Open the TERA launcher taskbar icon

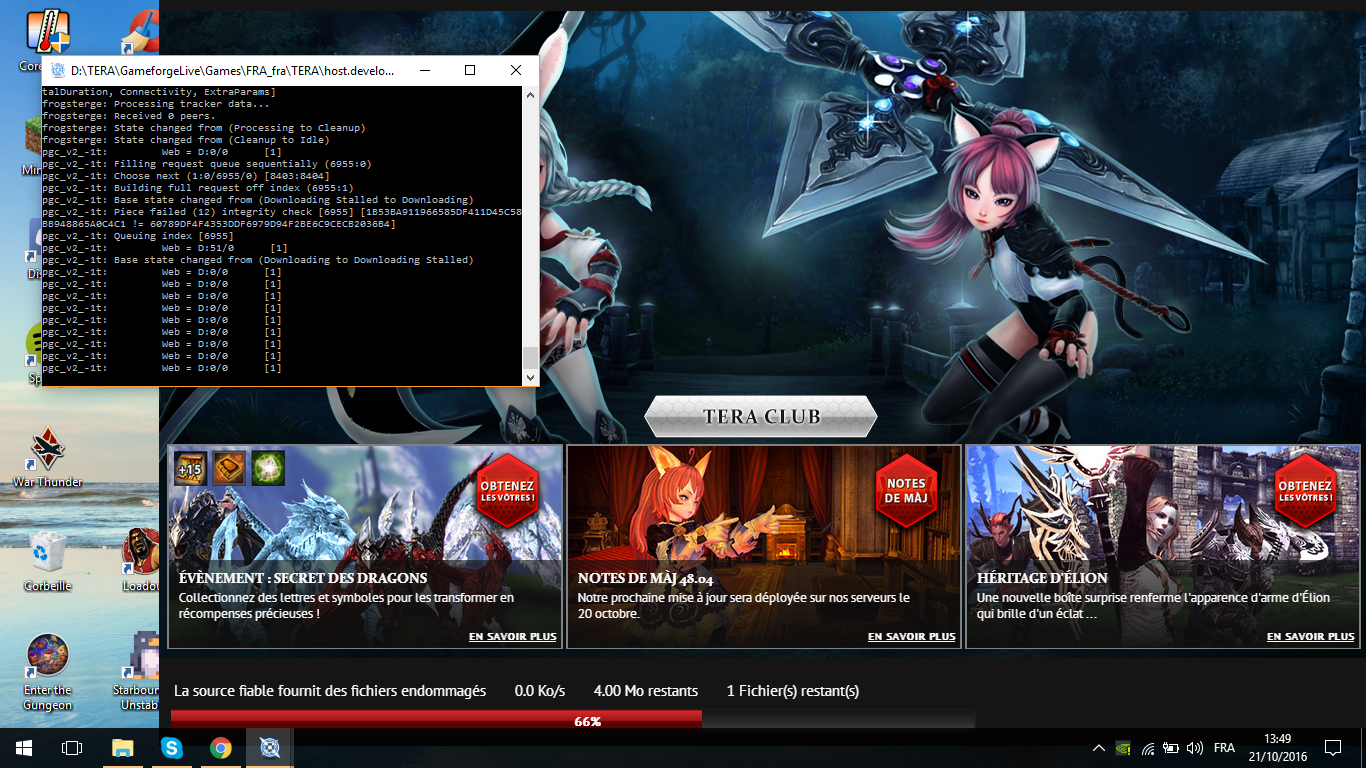click(270, 748)
